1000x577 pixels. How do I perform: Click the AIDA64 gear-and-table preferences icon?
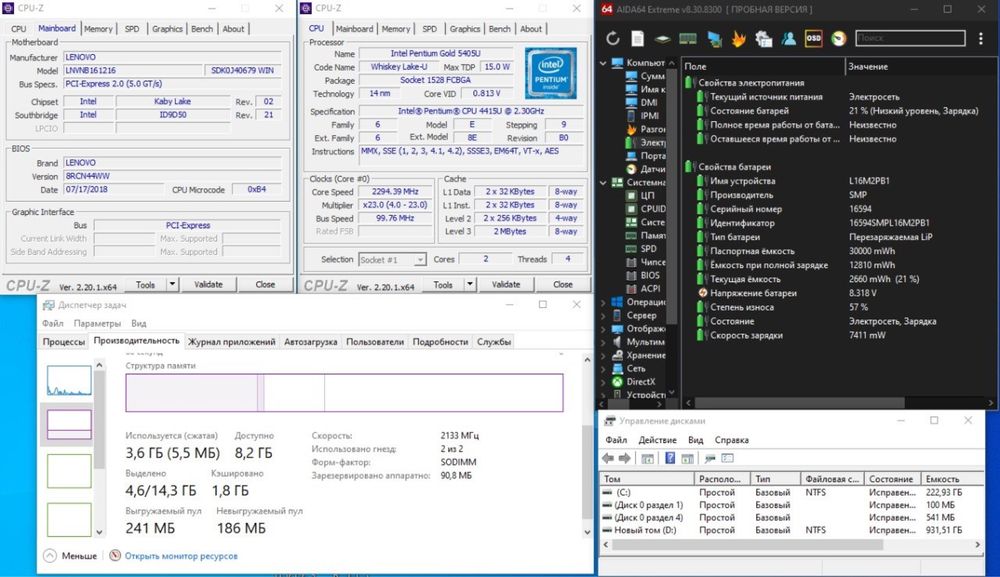[x=763, y=38]
